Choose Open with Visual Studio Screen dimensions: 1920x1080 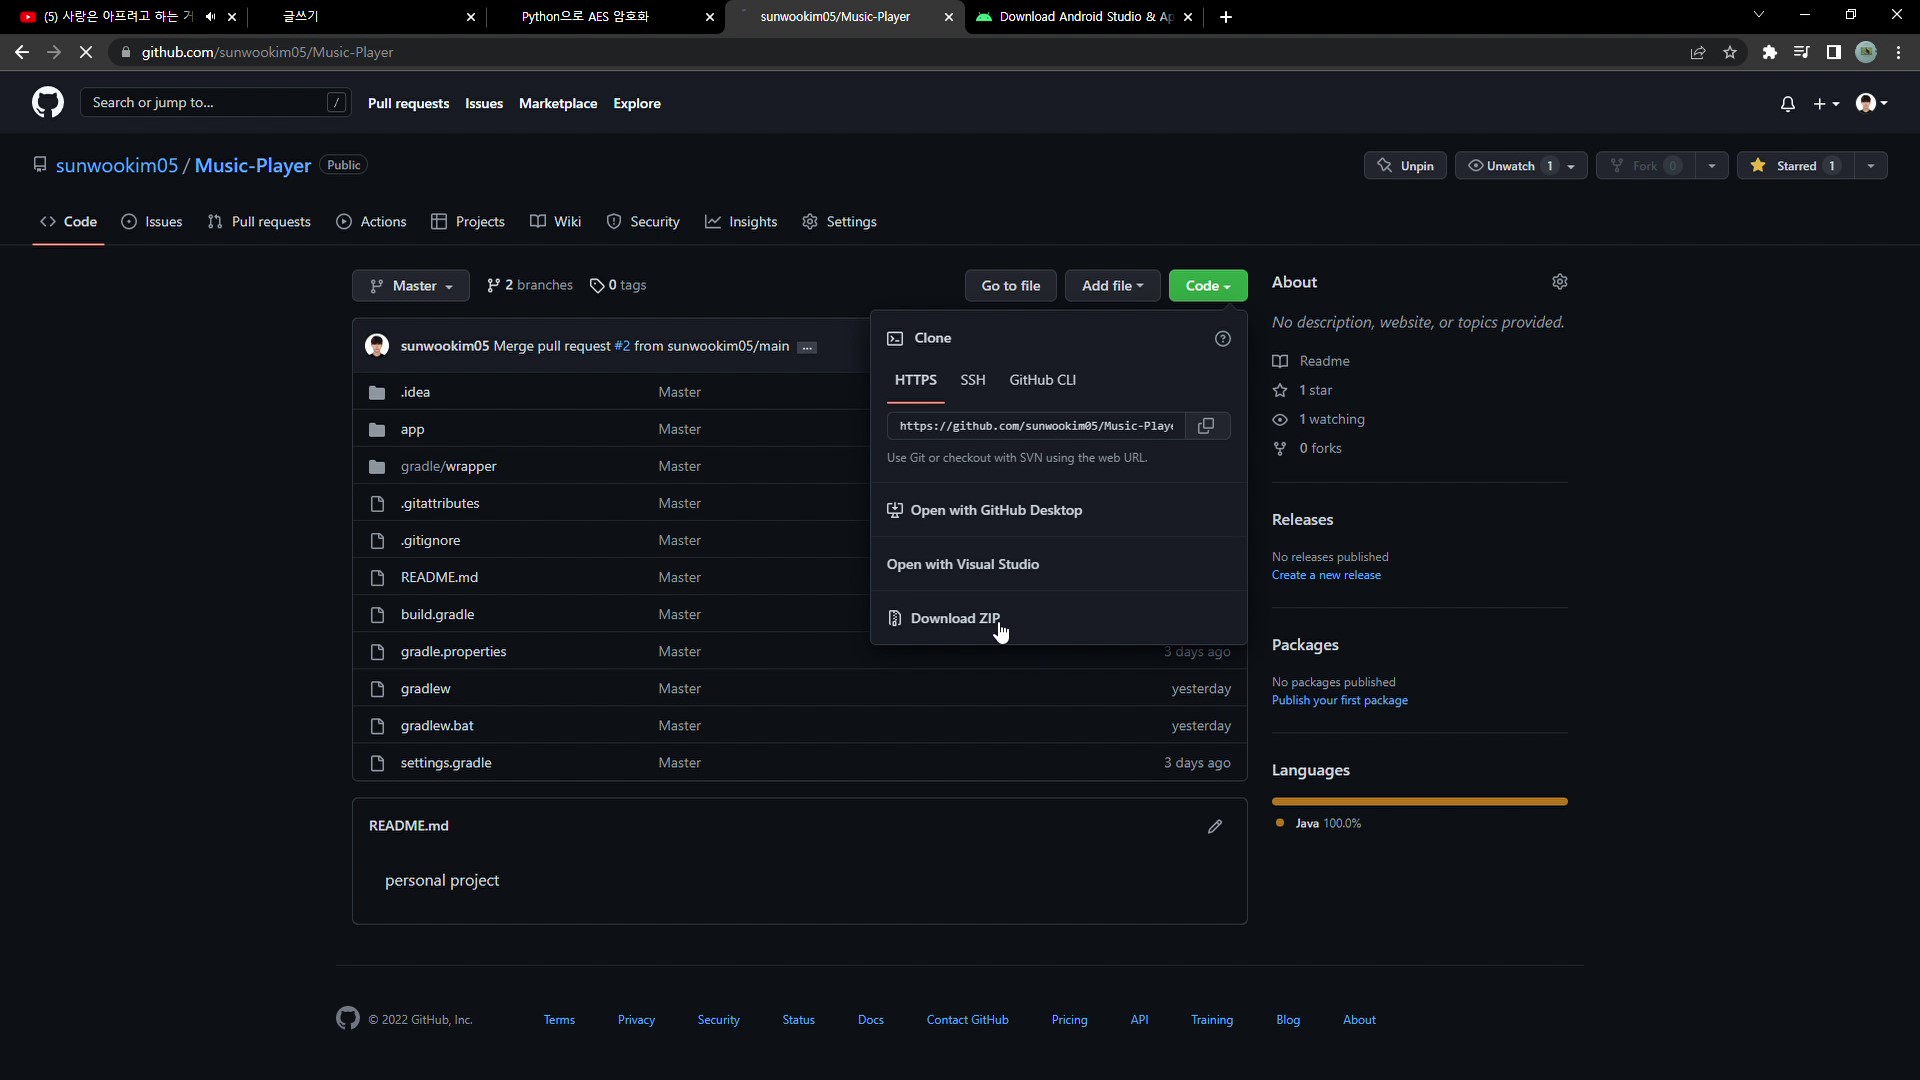(x=963, y=565)
